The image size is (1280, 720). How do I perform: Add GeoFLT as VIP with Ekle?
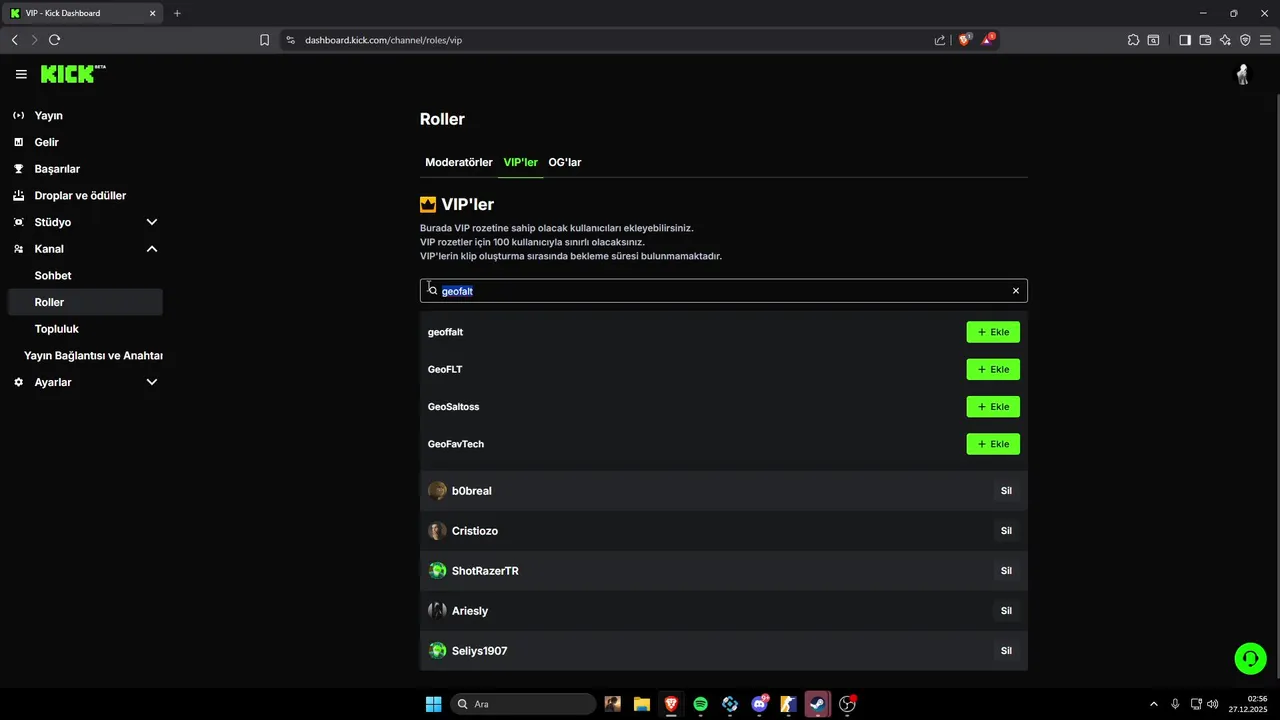pyautogui.click(x=993, y=369)
